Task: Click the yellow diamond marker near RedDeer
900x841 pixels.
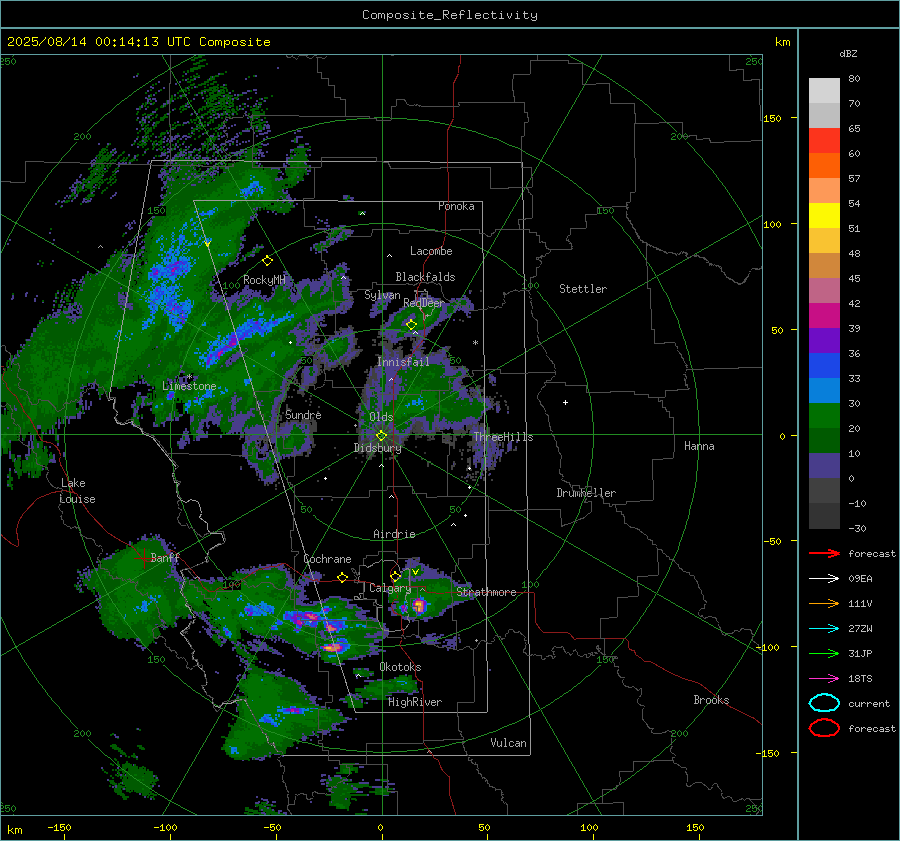Action: click(411, 325)
